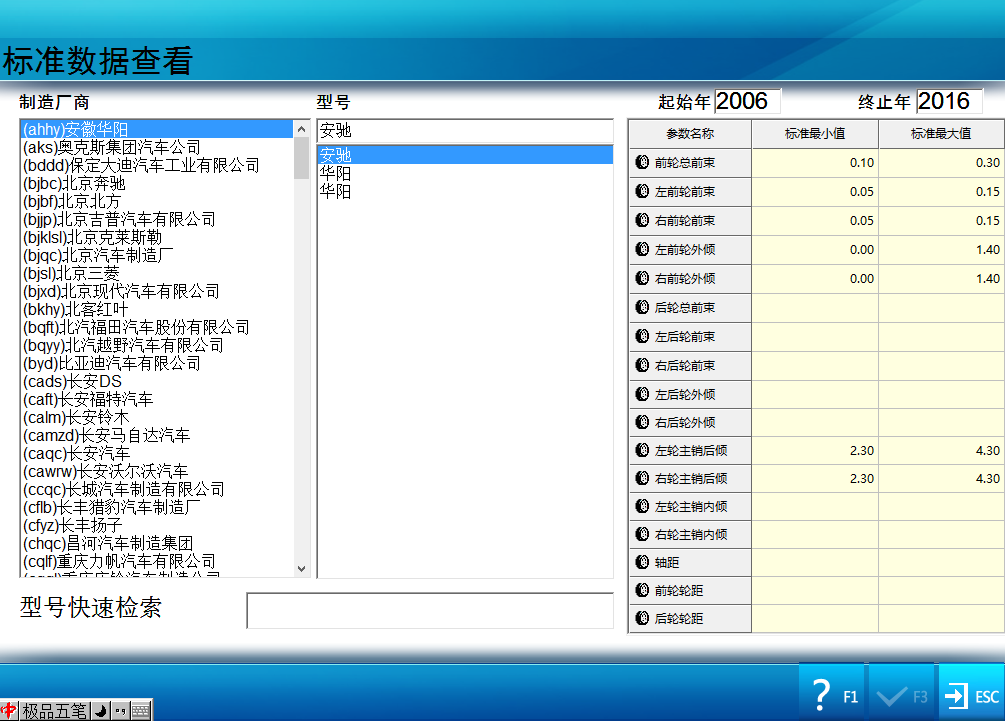
Task: Click the tire icon beside 轴距
Action: tap(643, 563)
